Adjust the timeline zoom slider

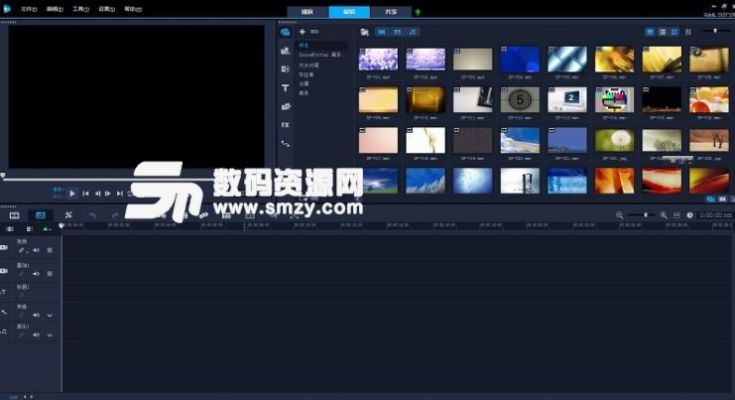[641, 215]
